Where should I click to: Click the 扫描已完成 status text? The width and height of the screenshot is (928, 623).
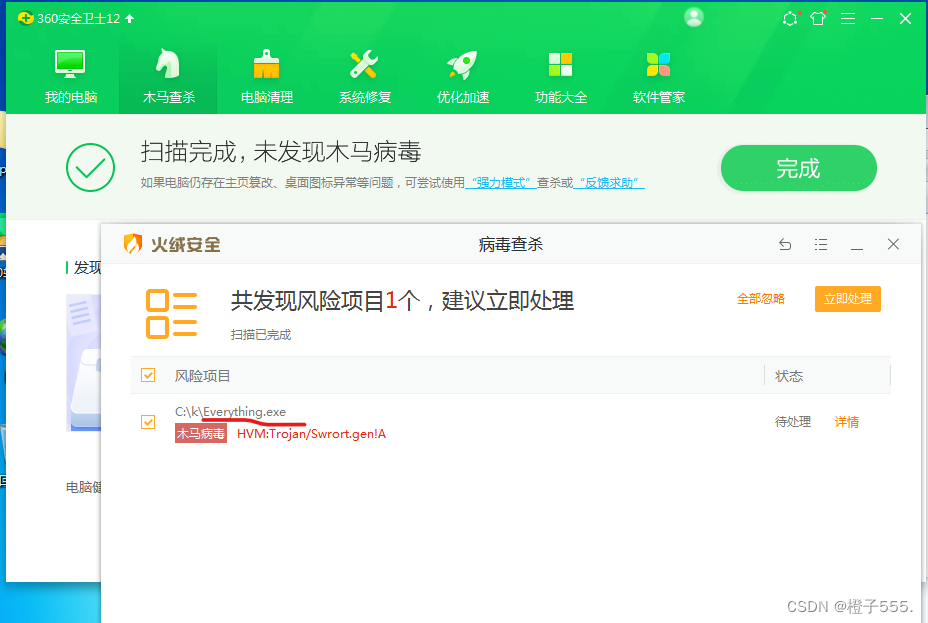point(261,335)
